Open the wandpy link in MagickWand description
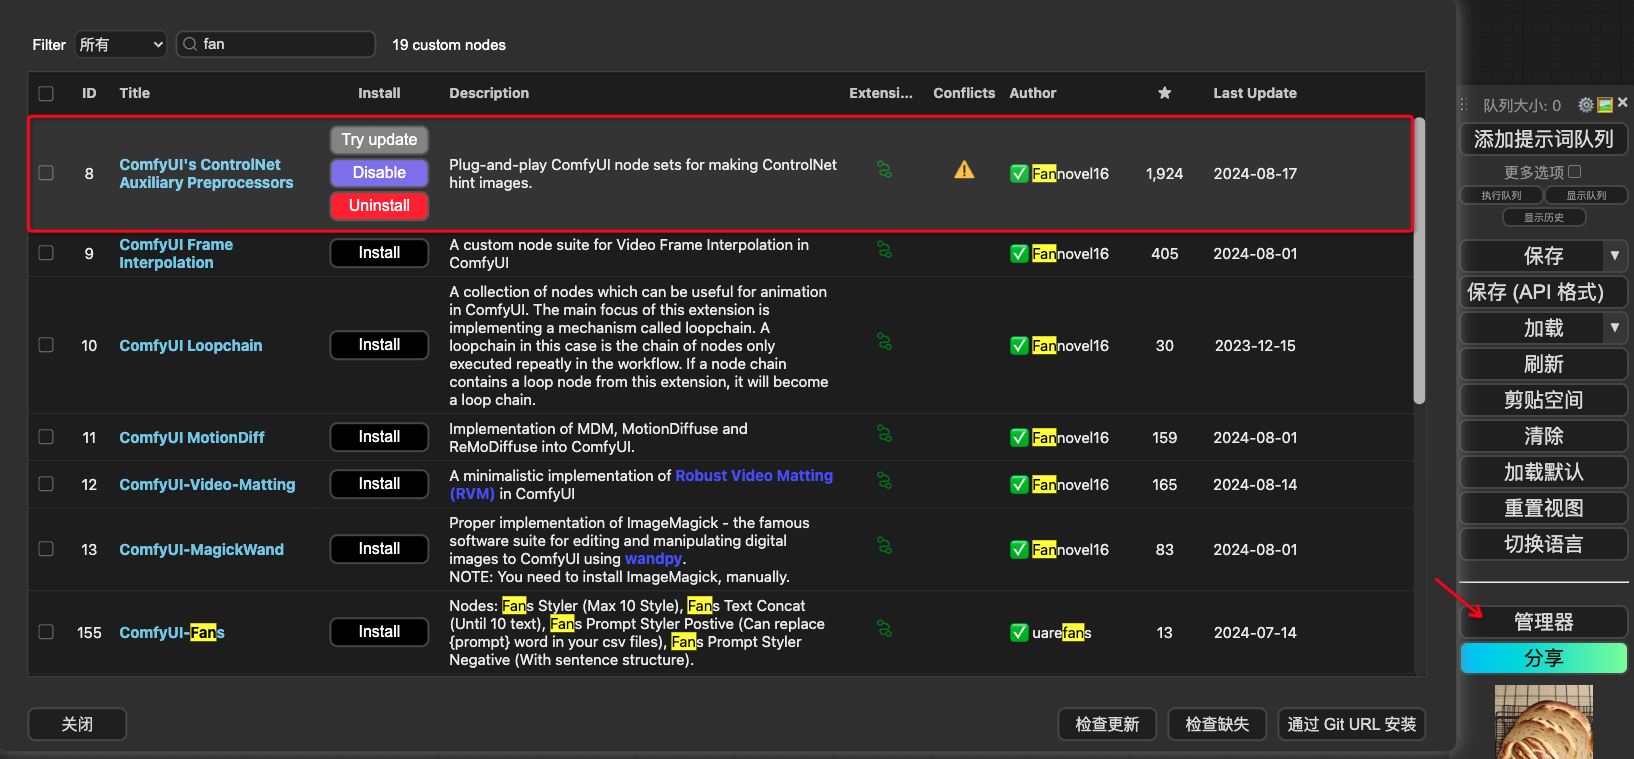 tap(653, 559)
